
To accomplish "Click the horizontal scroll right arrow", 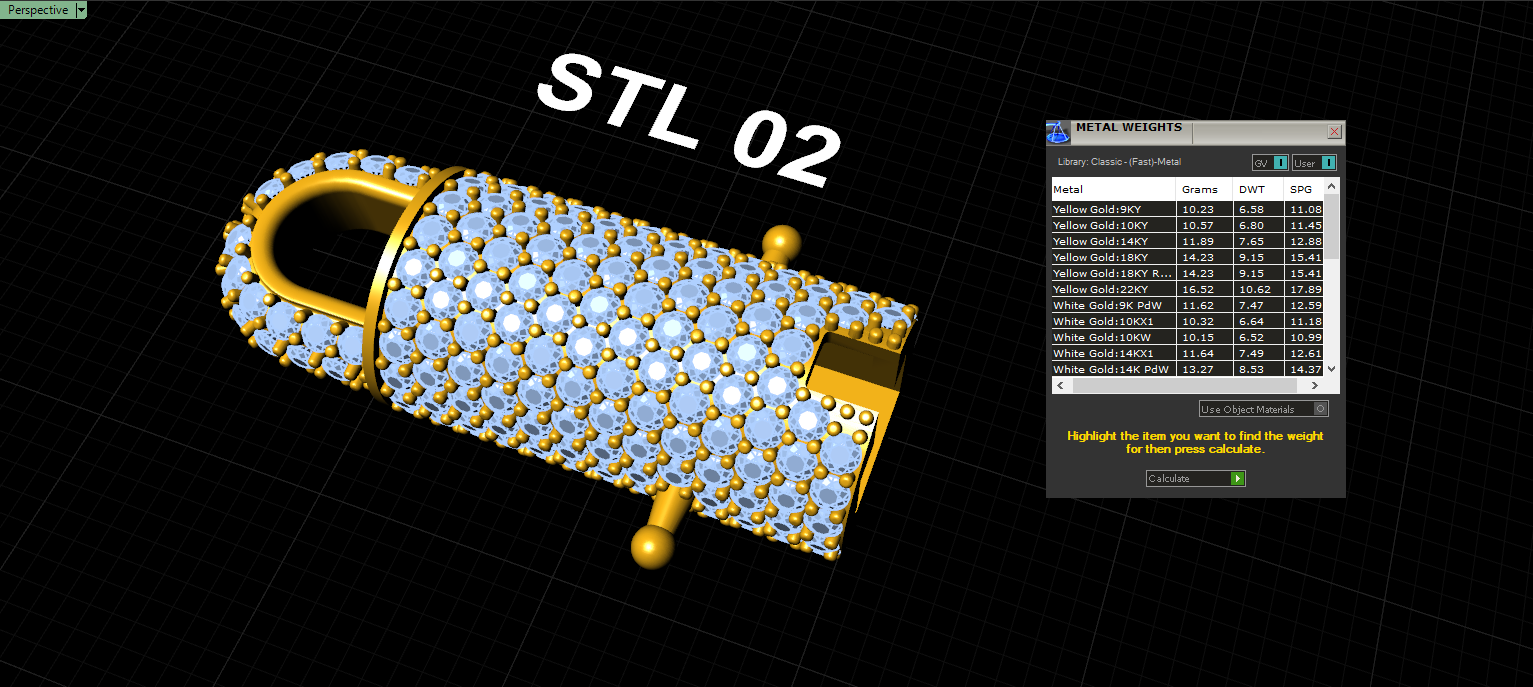I will pyautogui.click(x=1316, y=385).
